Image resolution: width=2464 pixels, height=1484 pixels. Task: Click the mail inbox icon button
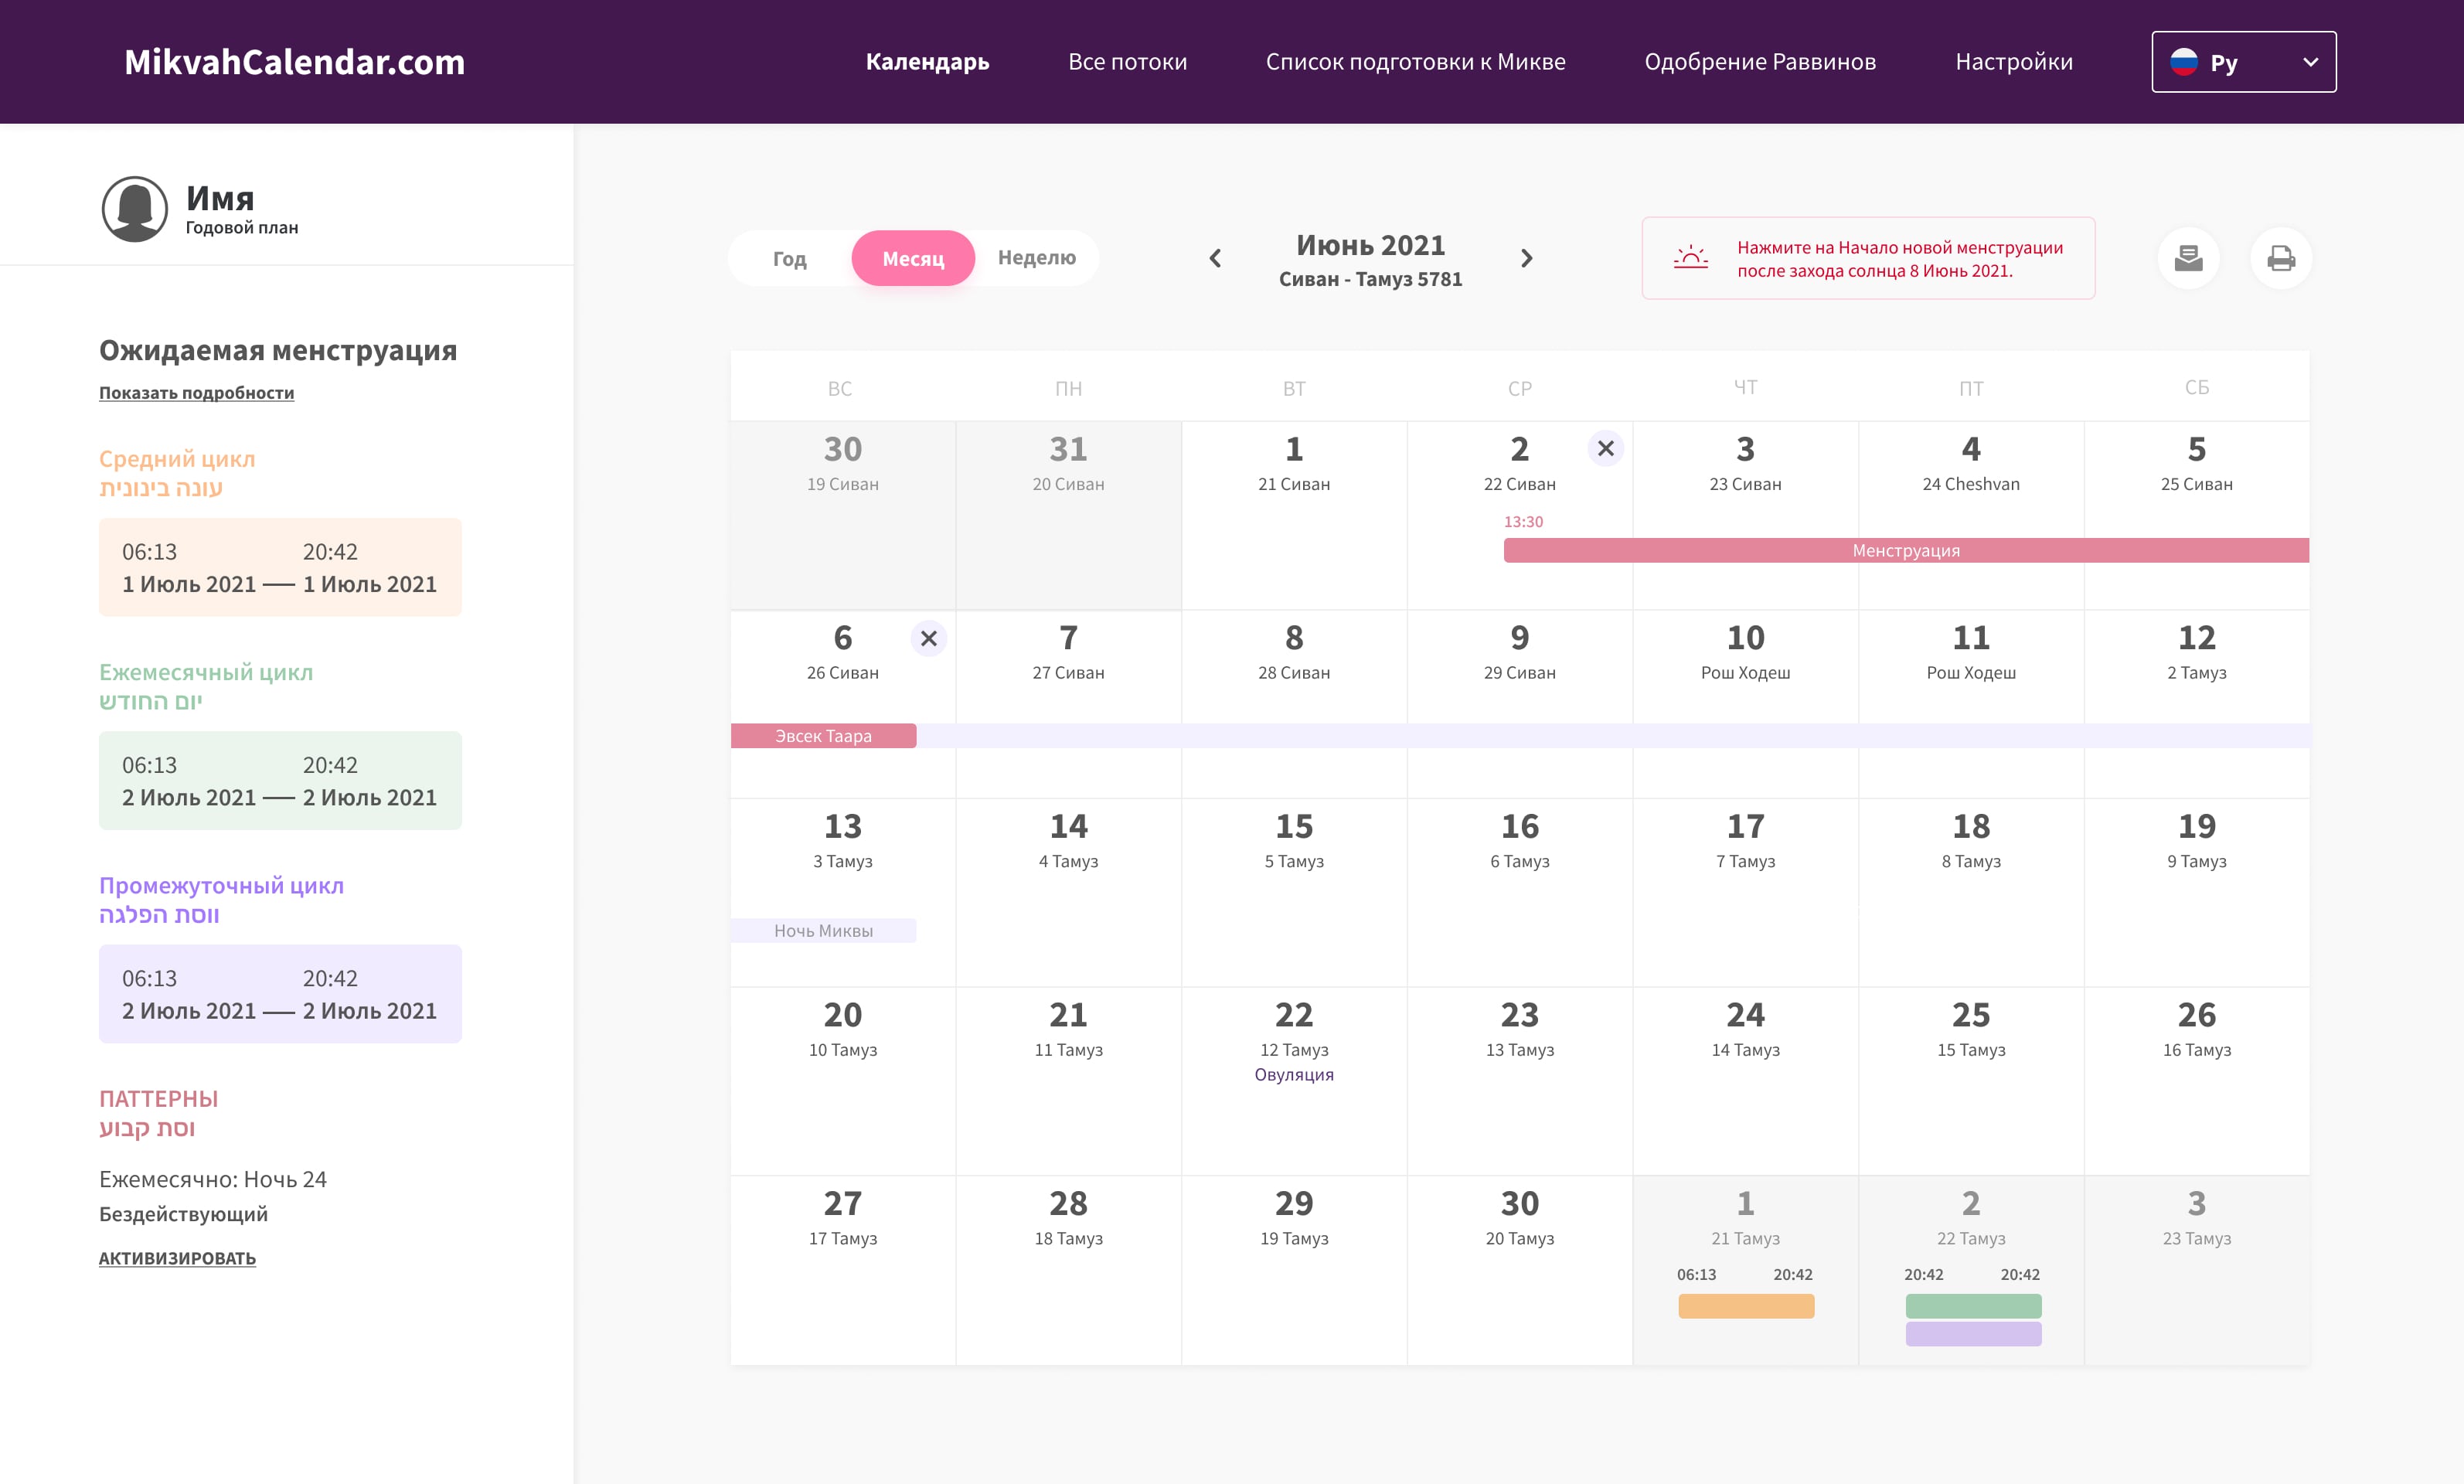2188,258
